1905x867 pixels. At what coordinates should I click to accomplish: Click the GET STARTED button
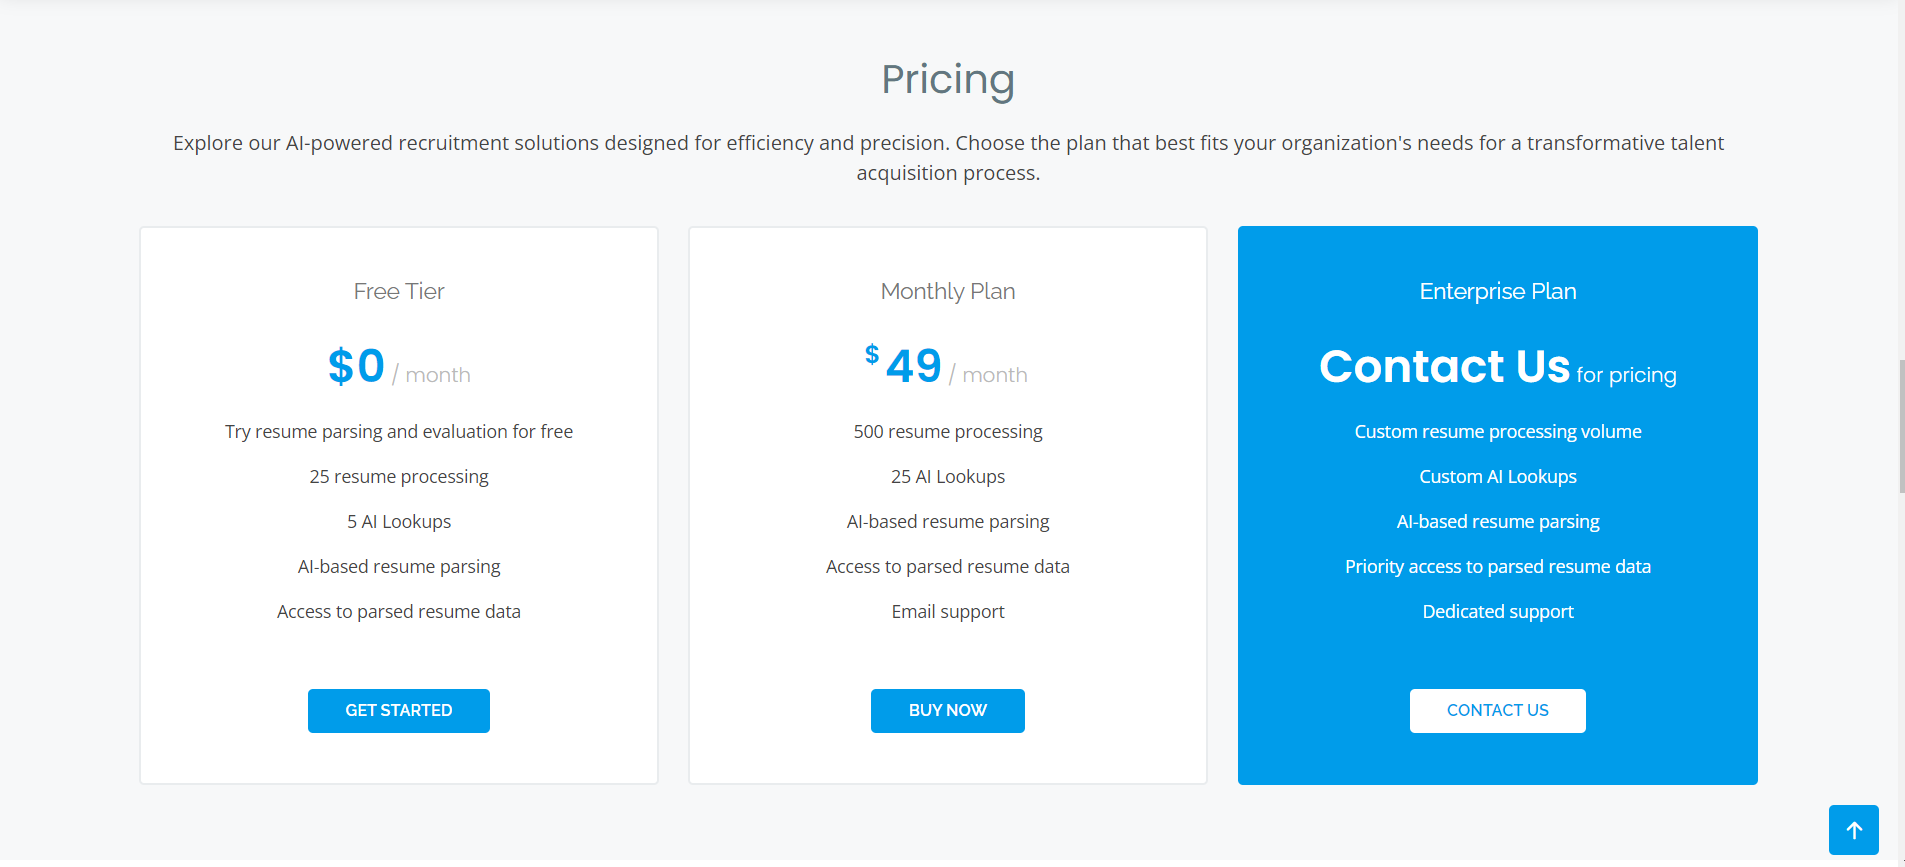pyautogui.click(x=399, y=711)
